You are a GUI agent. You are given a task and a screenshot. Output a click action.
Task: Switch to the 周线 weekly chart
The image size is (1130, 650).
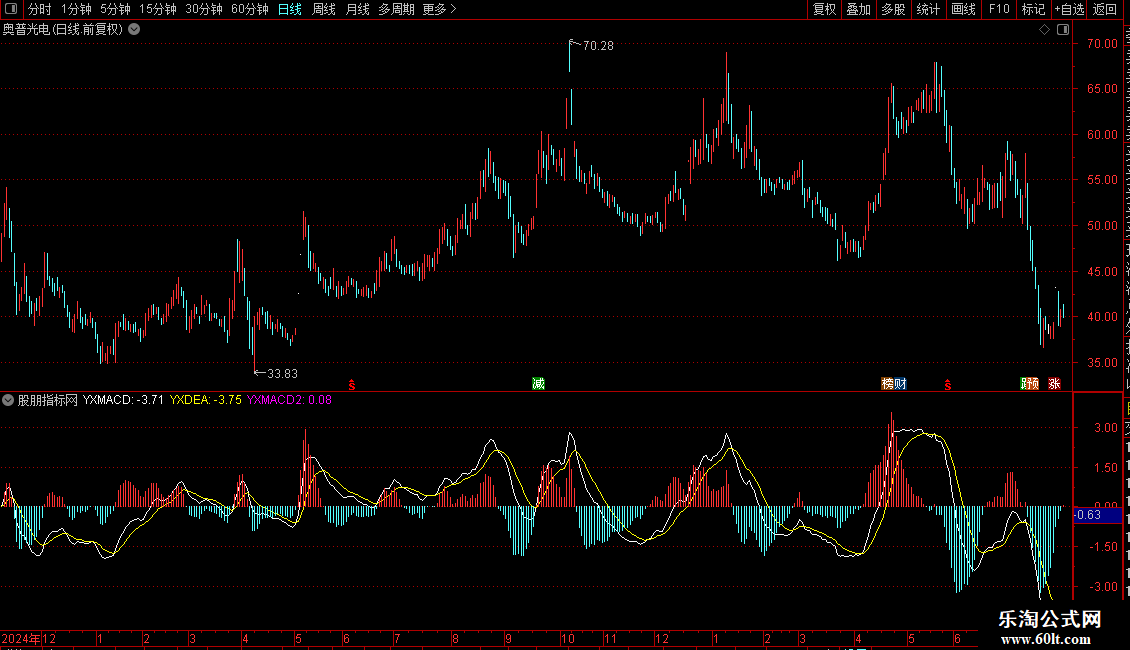tap(324, 9)
